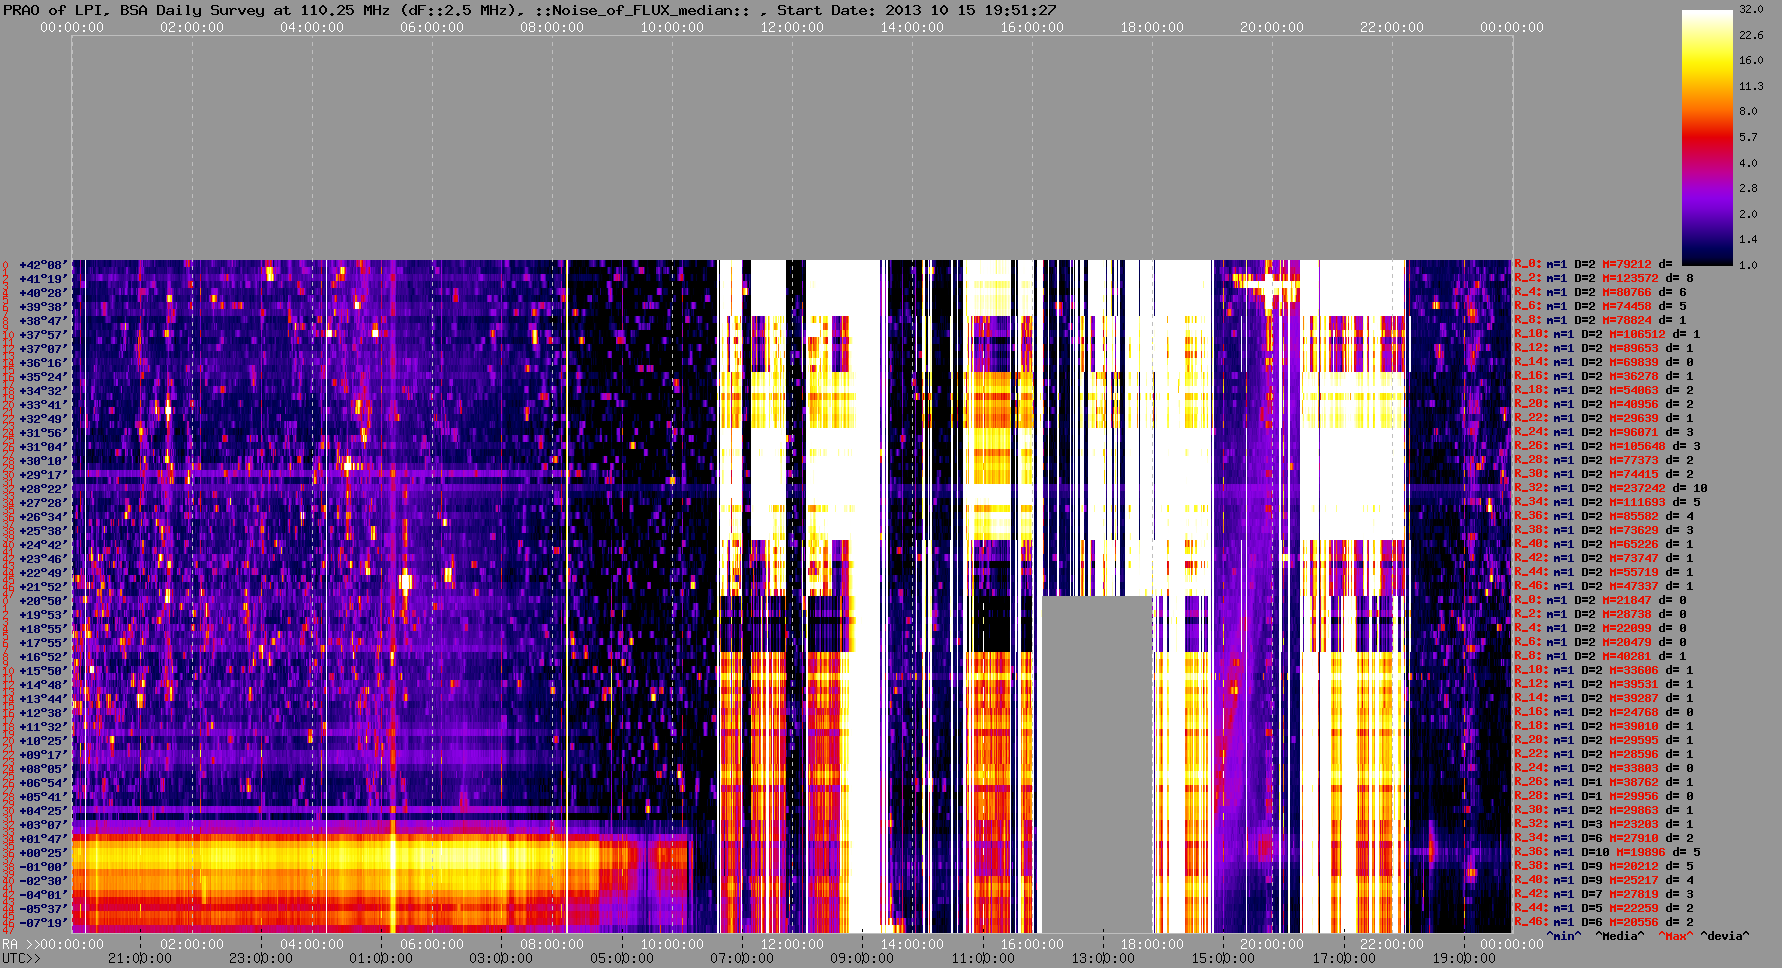The image size is (1782, 968).
Task: Click declination label +06°54'
Action: click(43, 783)
